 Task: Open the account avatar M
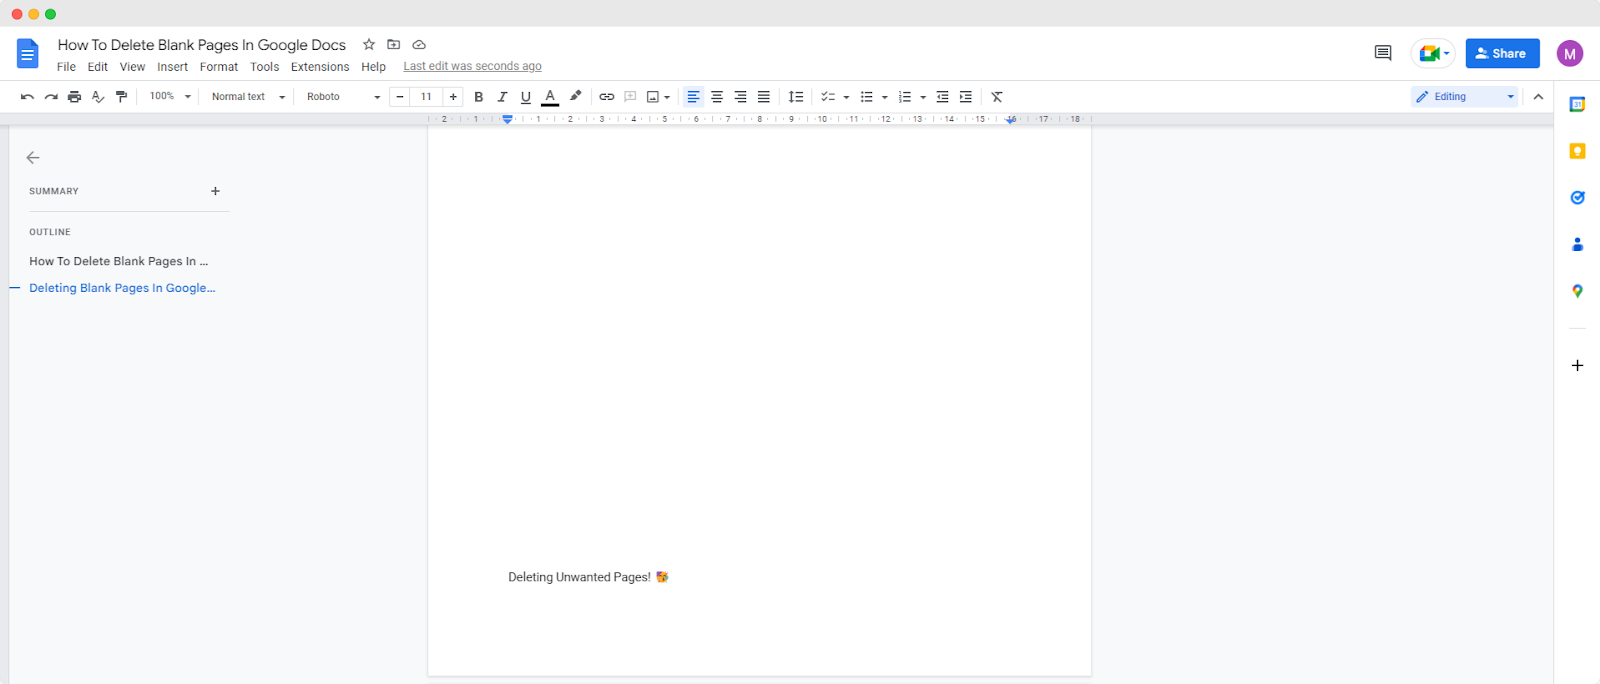pyautogui.click(x=1570, y=54)
